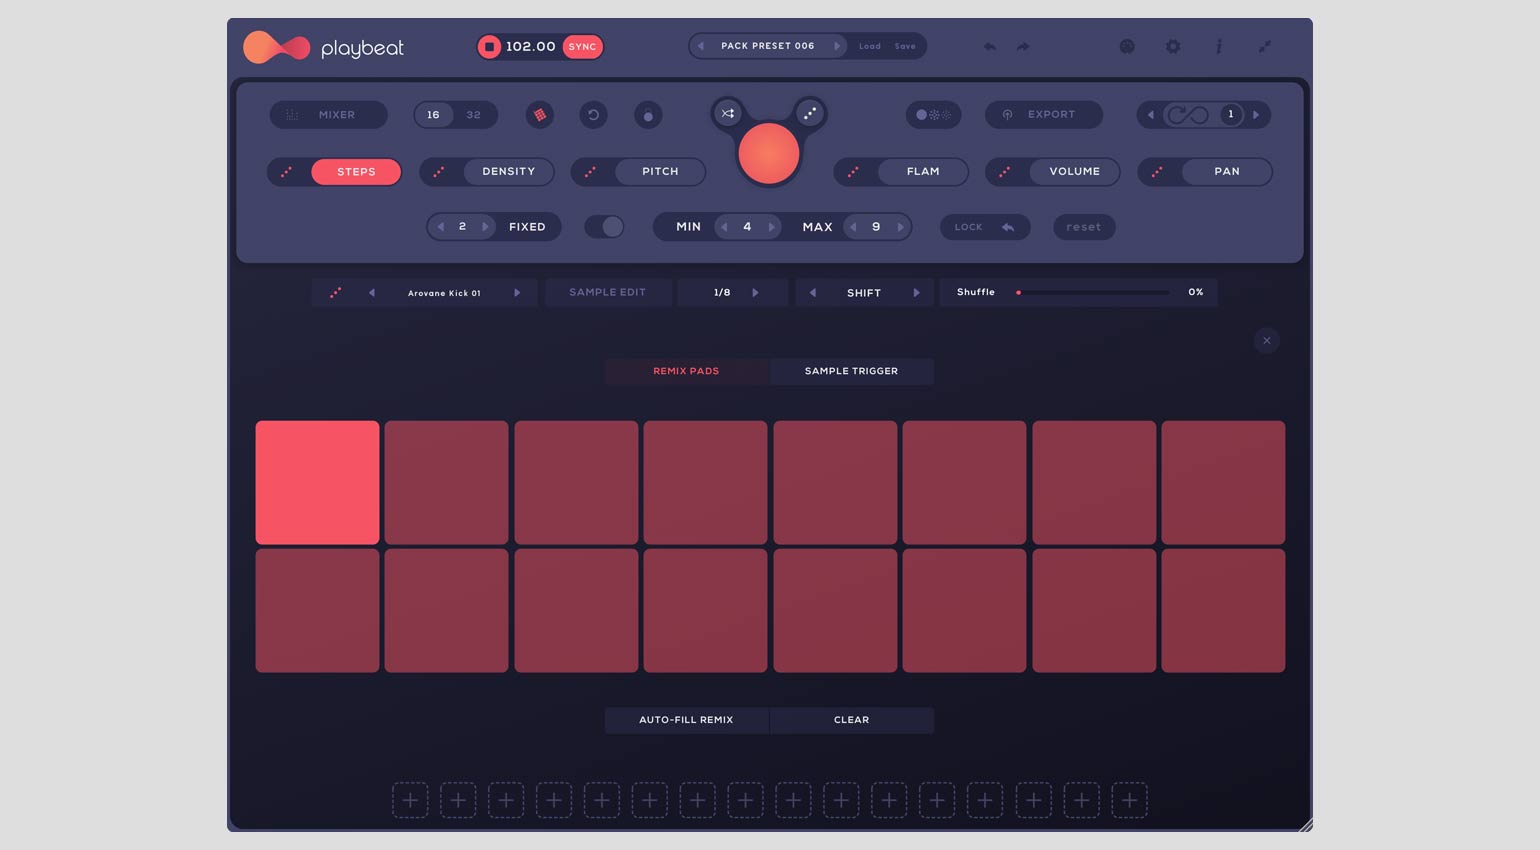Click the shuffle crossed-arrows icon
Viewport: 1540px width, 850px height.
coord(728,113)
